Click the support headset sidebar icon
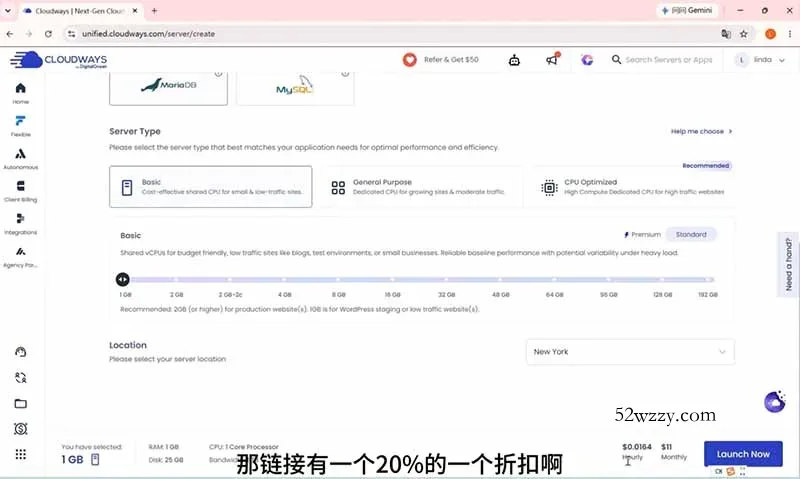Screen dimensions: 800x479 20,352
